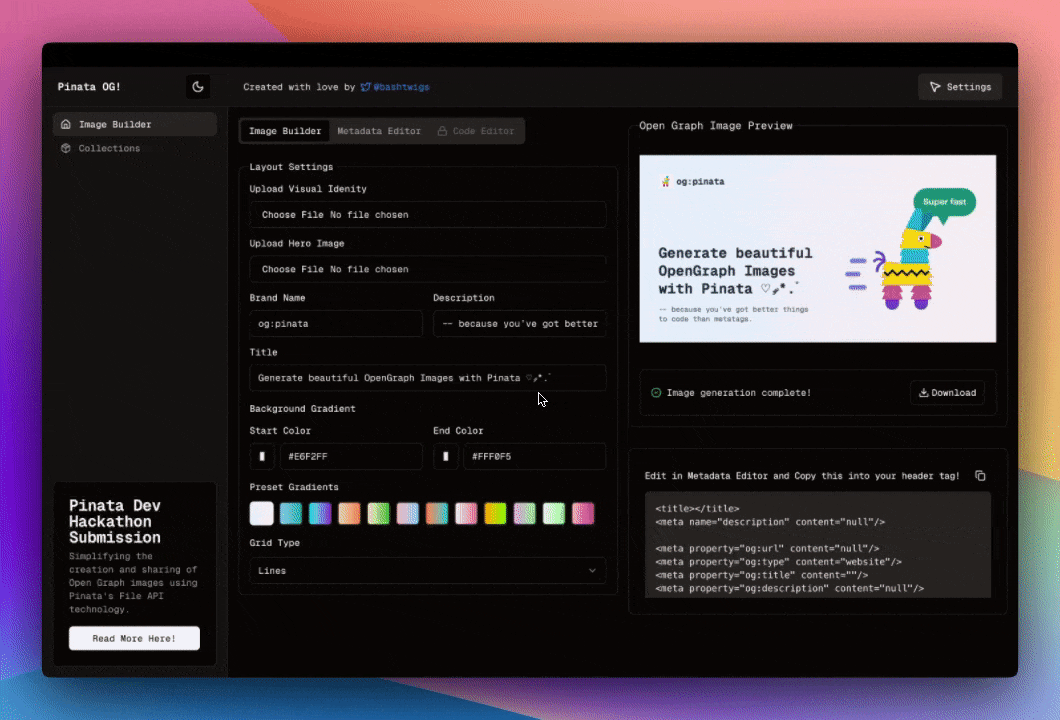The image size is (1060, 720).
Task: Open Settings from the top bar
Action: 960,87
